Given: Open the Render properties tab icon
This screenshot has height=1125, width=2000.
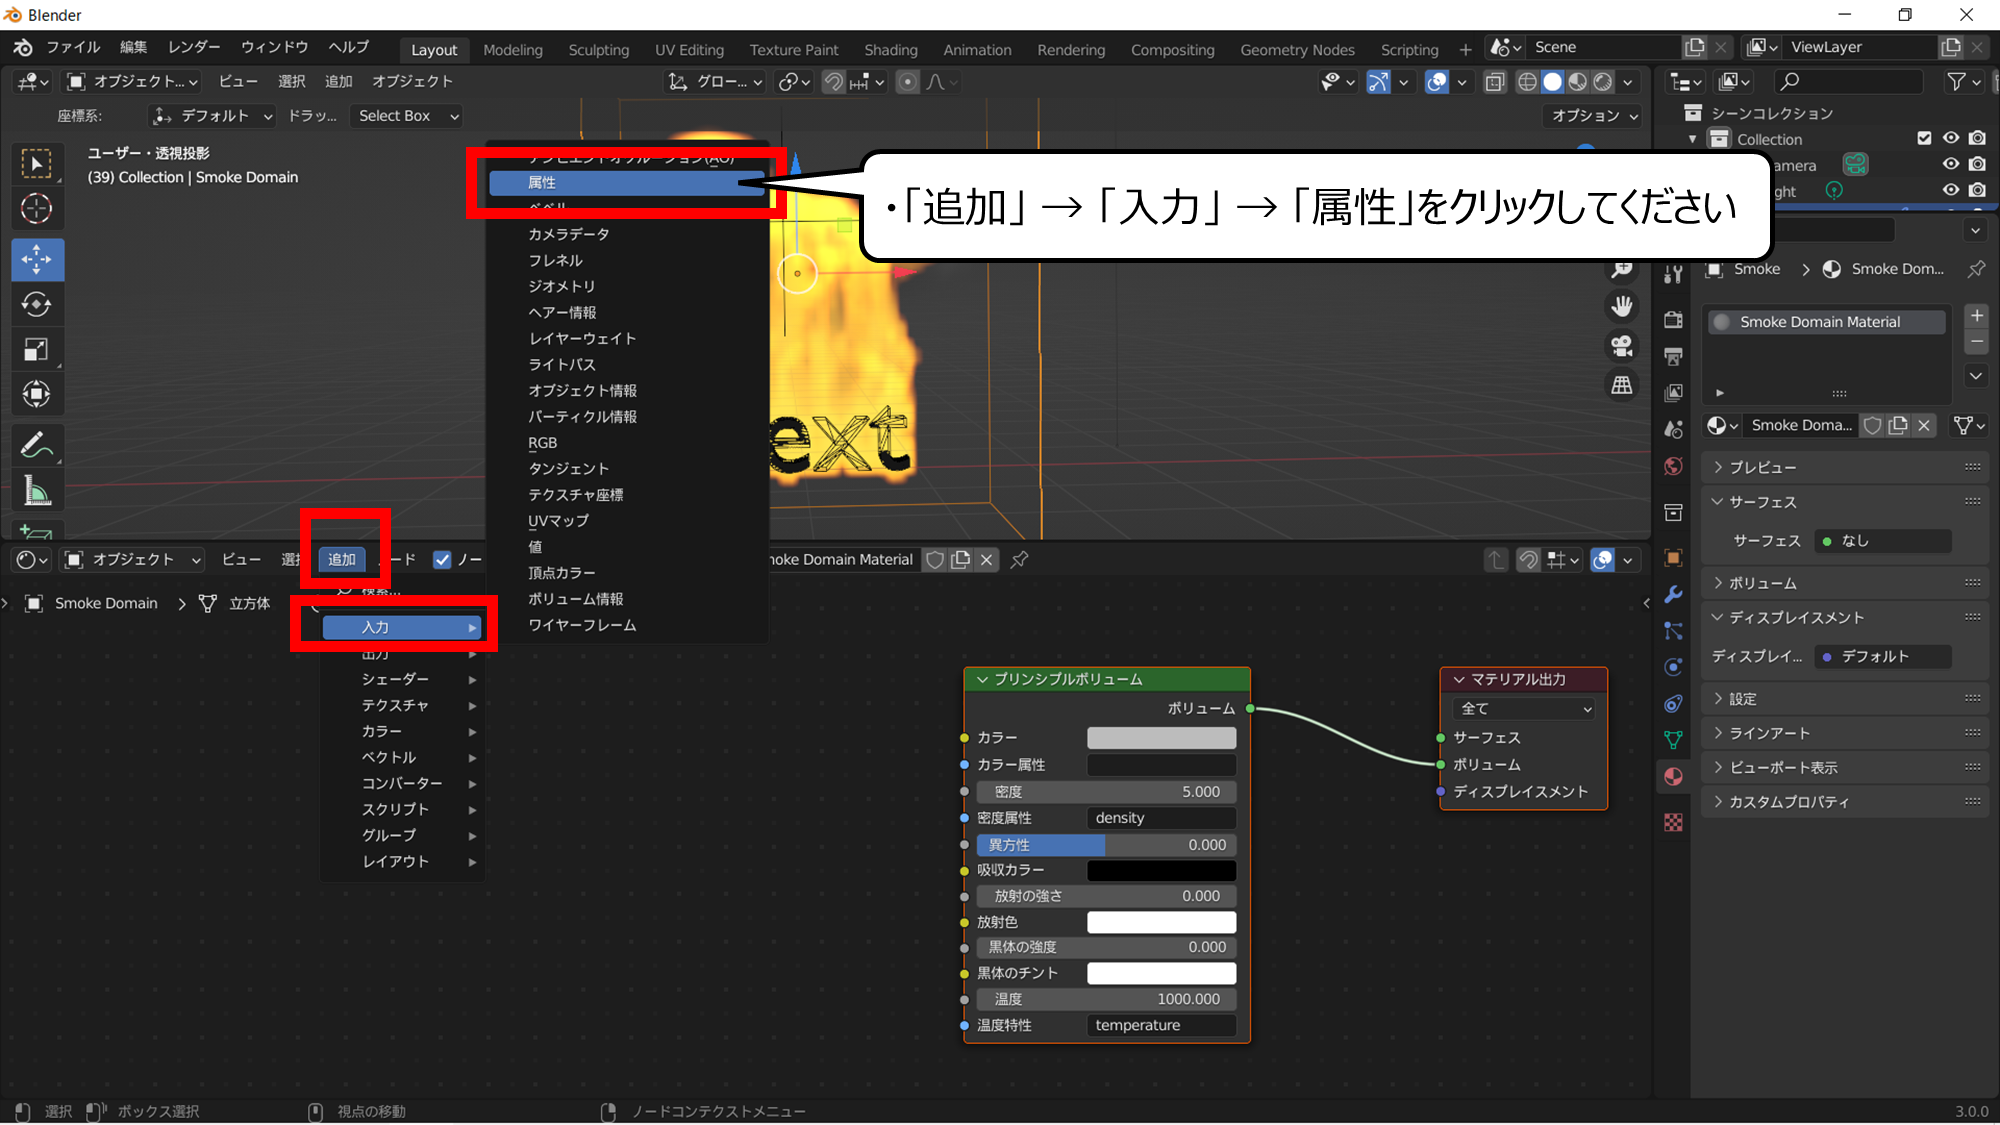Looking at the screenshot, I should (1673, 320).
